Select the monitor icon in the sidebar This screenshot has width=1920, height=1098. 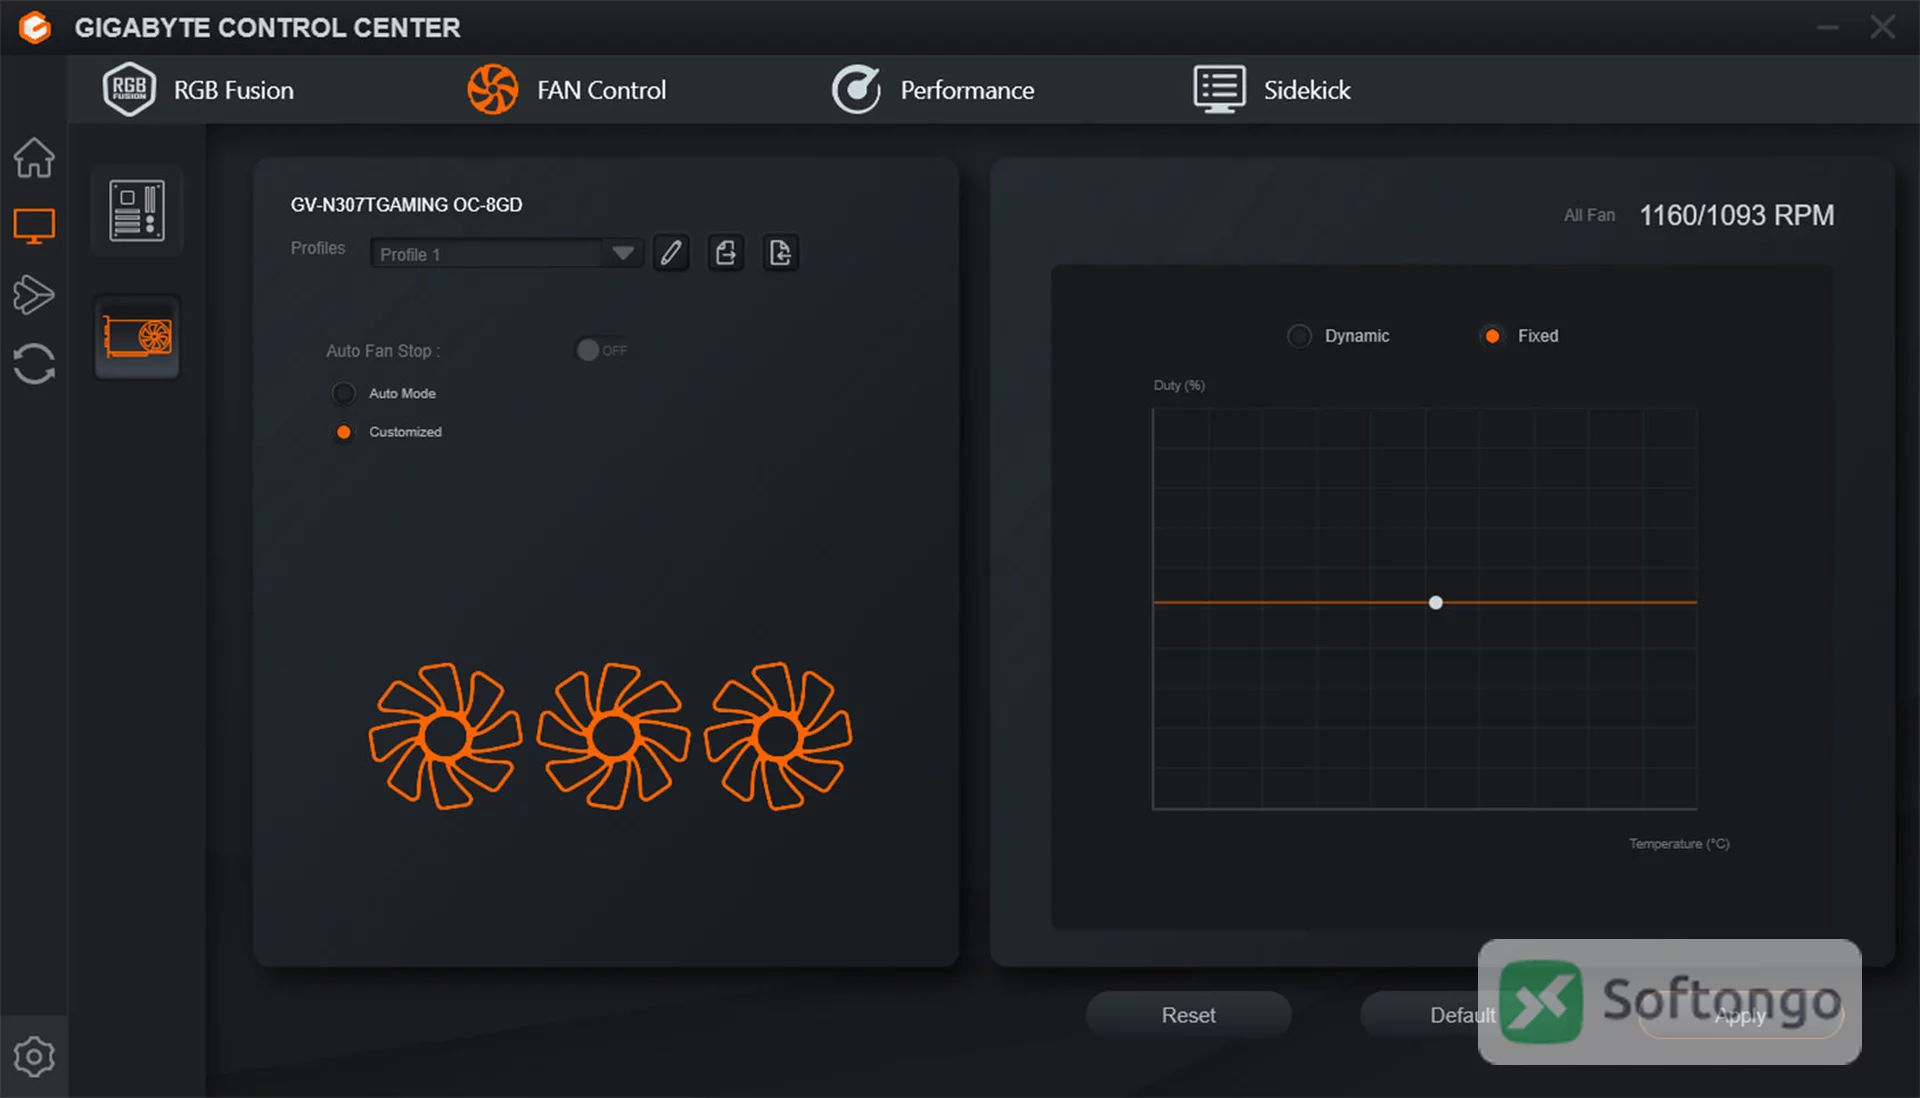[34, 226]
